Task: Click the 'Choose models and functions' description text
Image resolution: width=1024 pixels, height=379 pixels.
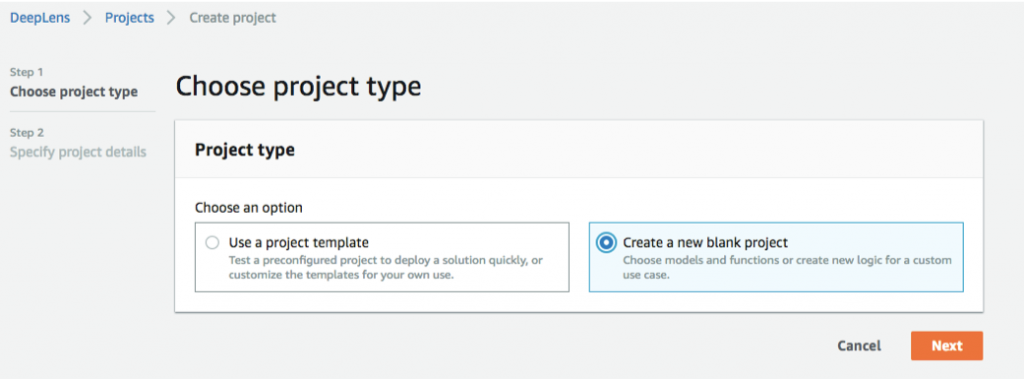Action: [787, 267]
